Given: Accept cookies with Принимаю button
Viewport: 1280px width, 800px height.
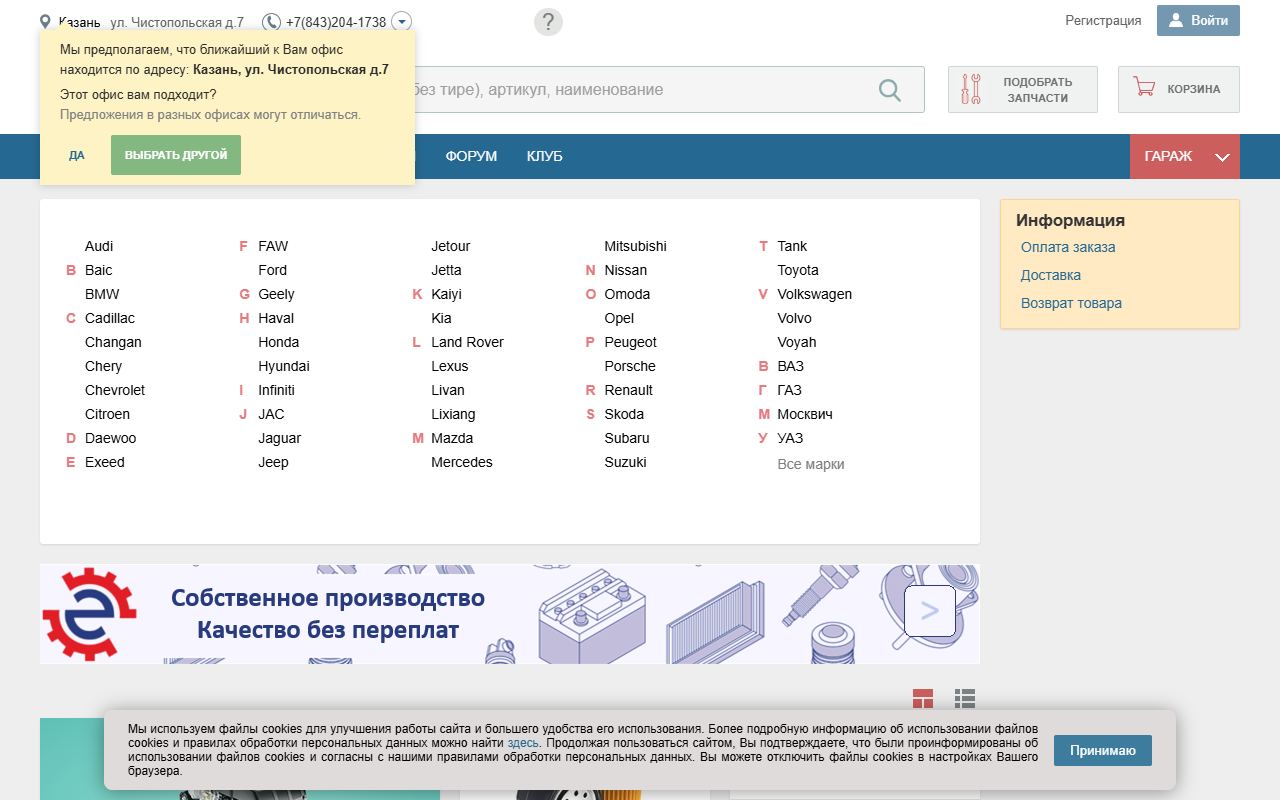Looking at the screenshot, I should 1103,750.
